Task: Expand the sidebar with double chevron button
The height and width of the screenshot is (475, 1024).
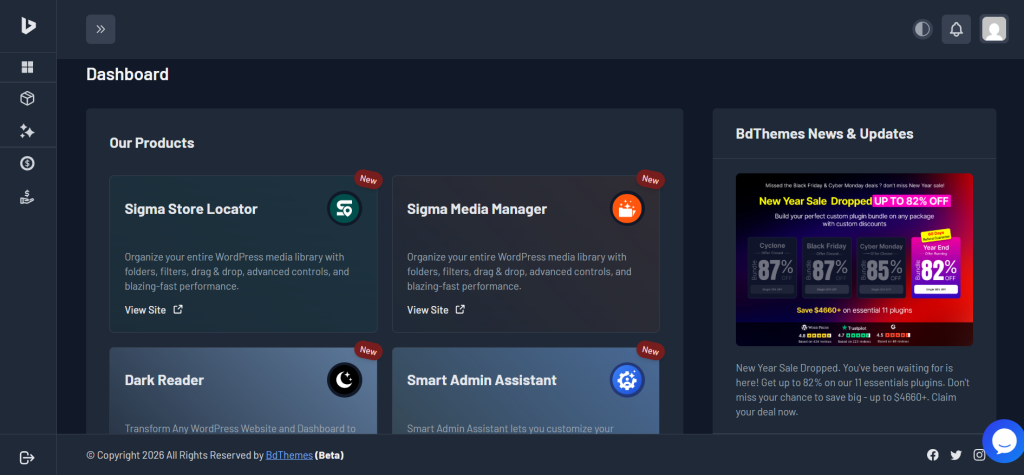Action: pyautogui.click(x=101, y=29)
